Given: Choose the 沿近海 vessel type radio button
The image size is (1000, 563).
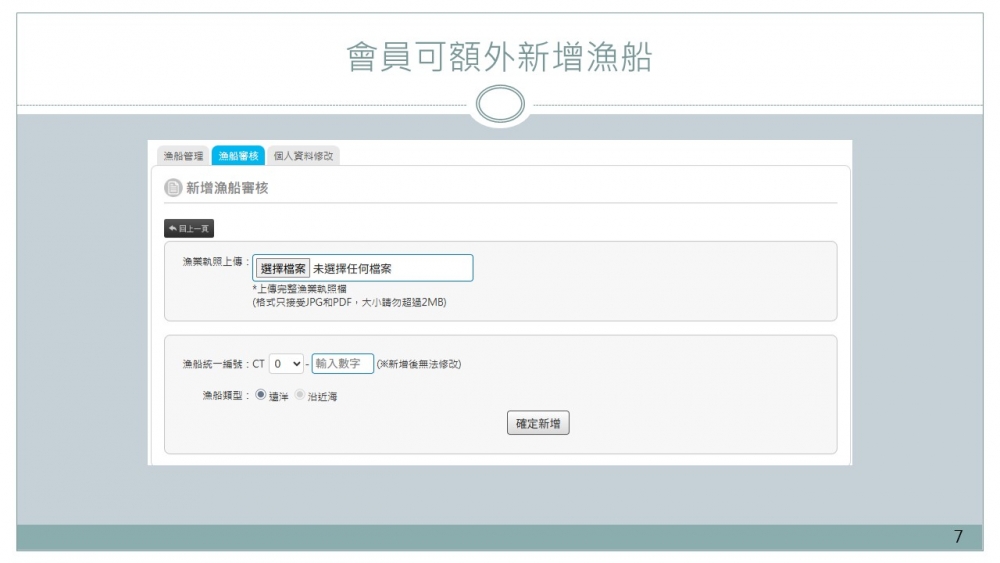Looking at the screenshot, I should tap(299, 396).
